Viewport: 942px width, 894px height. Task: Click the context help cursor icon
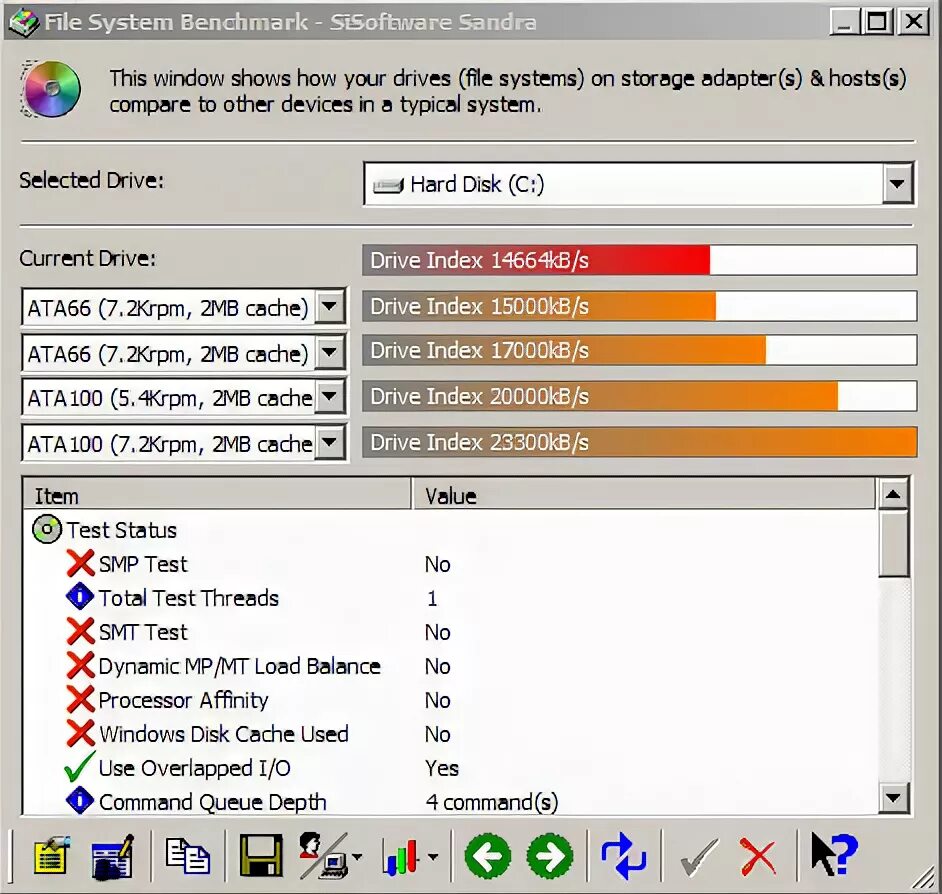834,854
